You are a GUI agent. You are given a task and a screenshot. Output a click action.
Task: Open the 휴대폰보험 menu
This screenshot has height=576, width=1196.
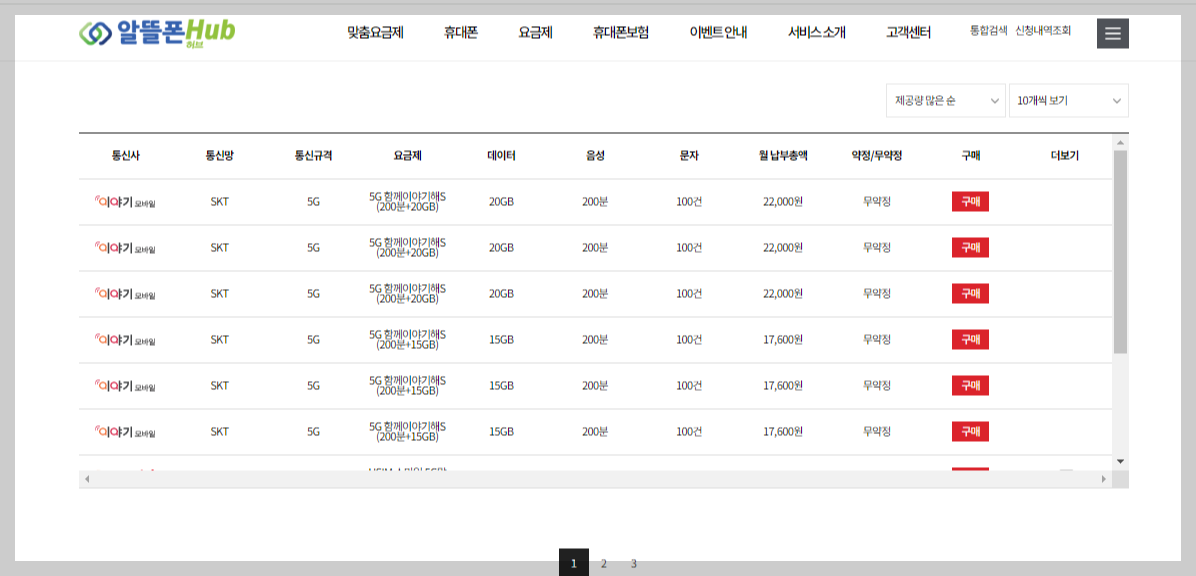(x=620, y=33)
